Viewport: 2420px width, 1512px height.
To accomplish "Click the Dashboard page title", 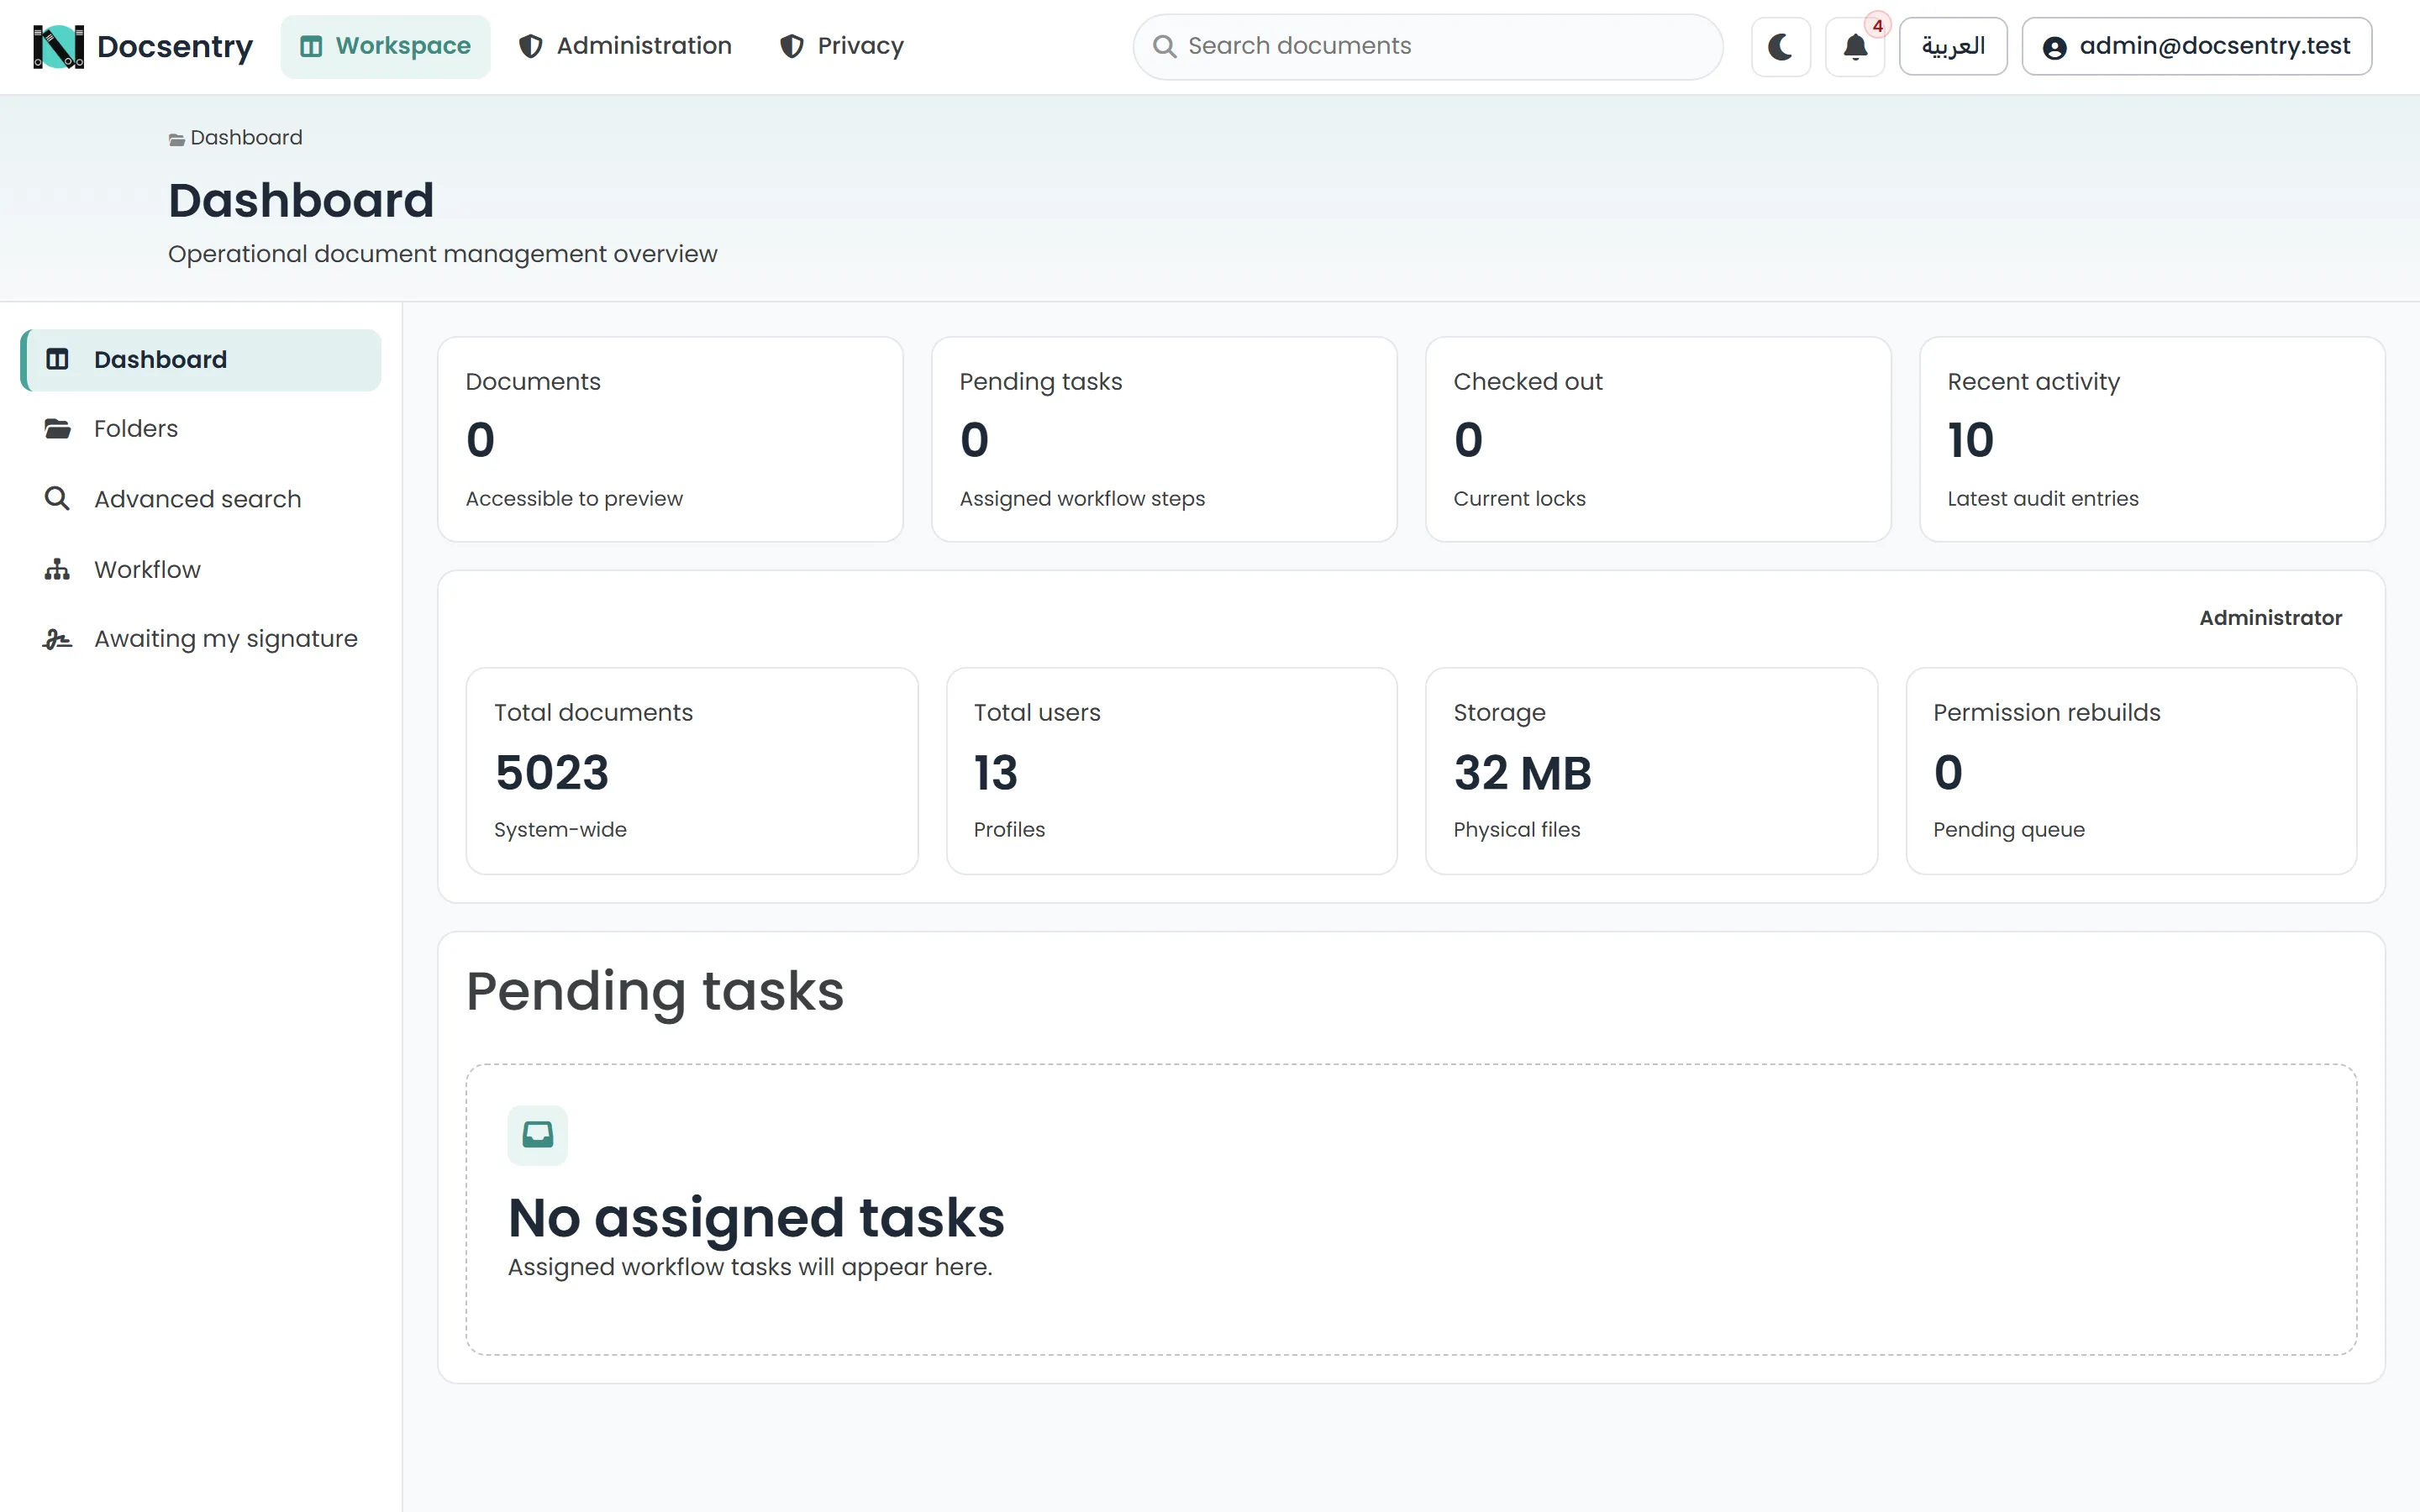I will tap(301, 200).
